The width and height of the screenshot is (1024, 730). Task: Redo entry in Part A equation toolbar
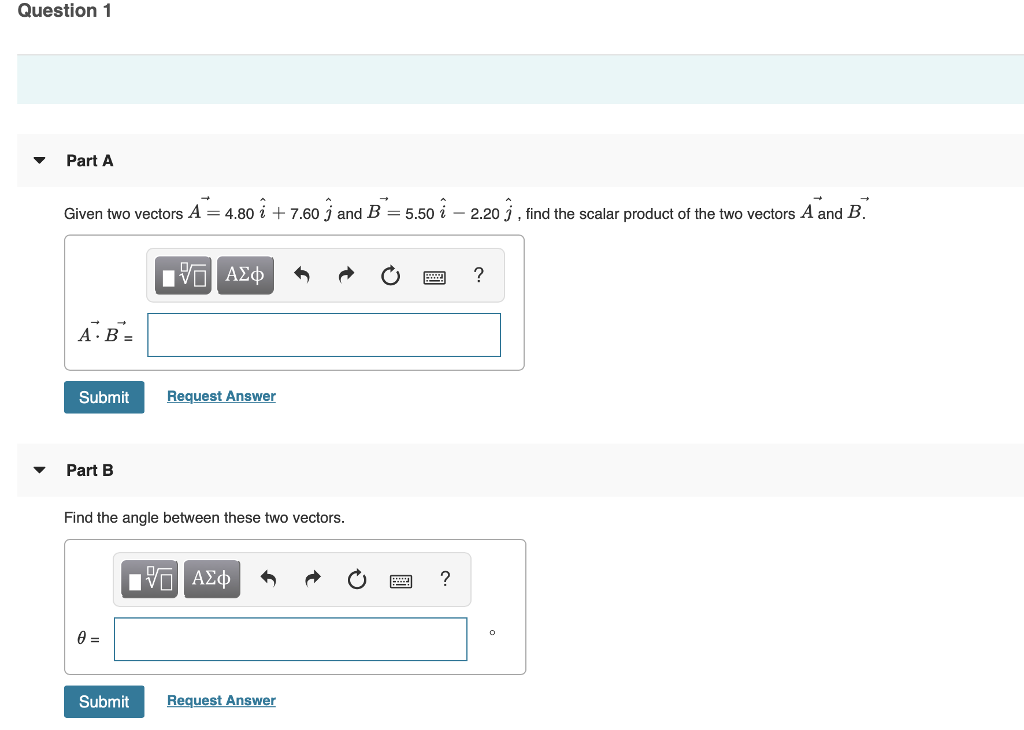(346, 274)
